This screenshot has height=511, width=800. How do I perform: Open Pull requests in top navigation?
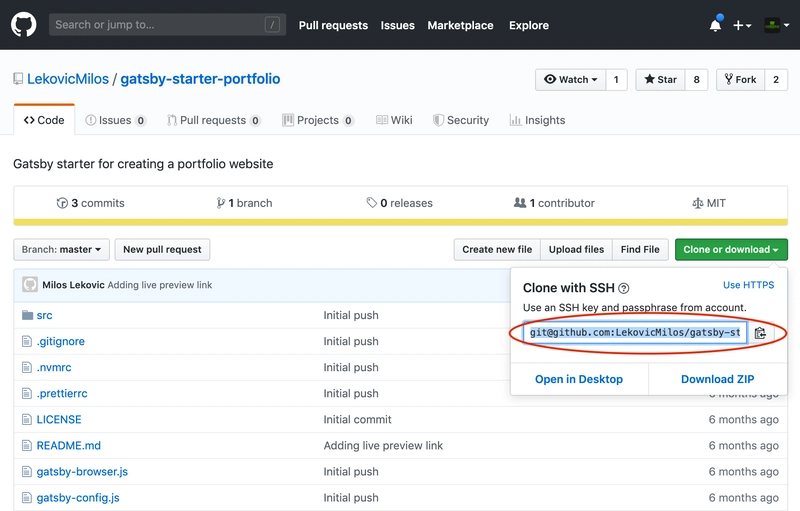333,25
